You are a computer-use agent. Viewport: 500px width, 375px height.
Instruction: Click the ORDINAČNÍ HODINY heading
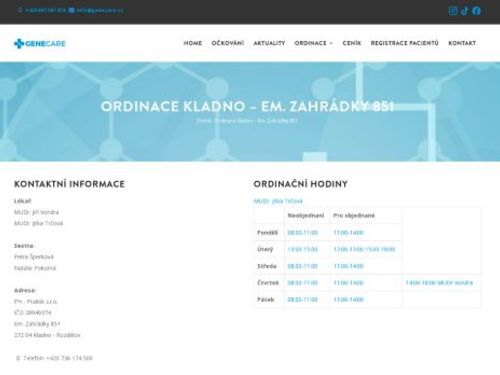300,184
